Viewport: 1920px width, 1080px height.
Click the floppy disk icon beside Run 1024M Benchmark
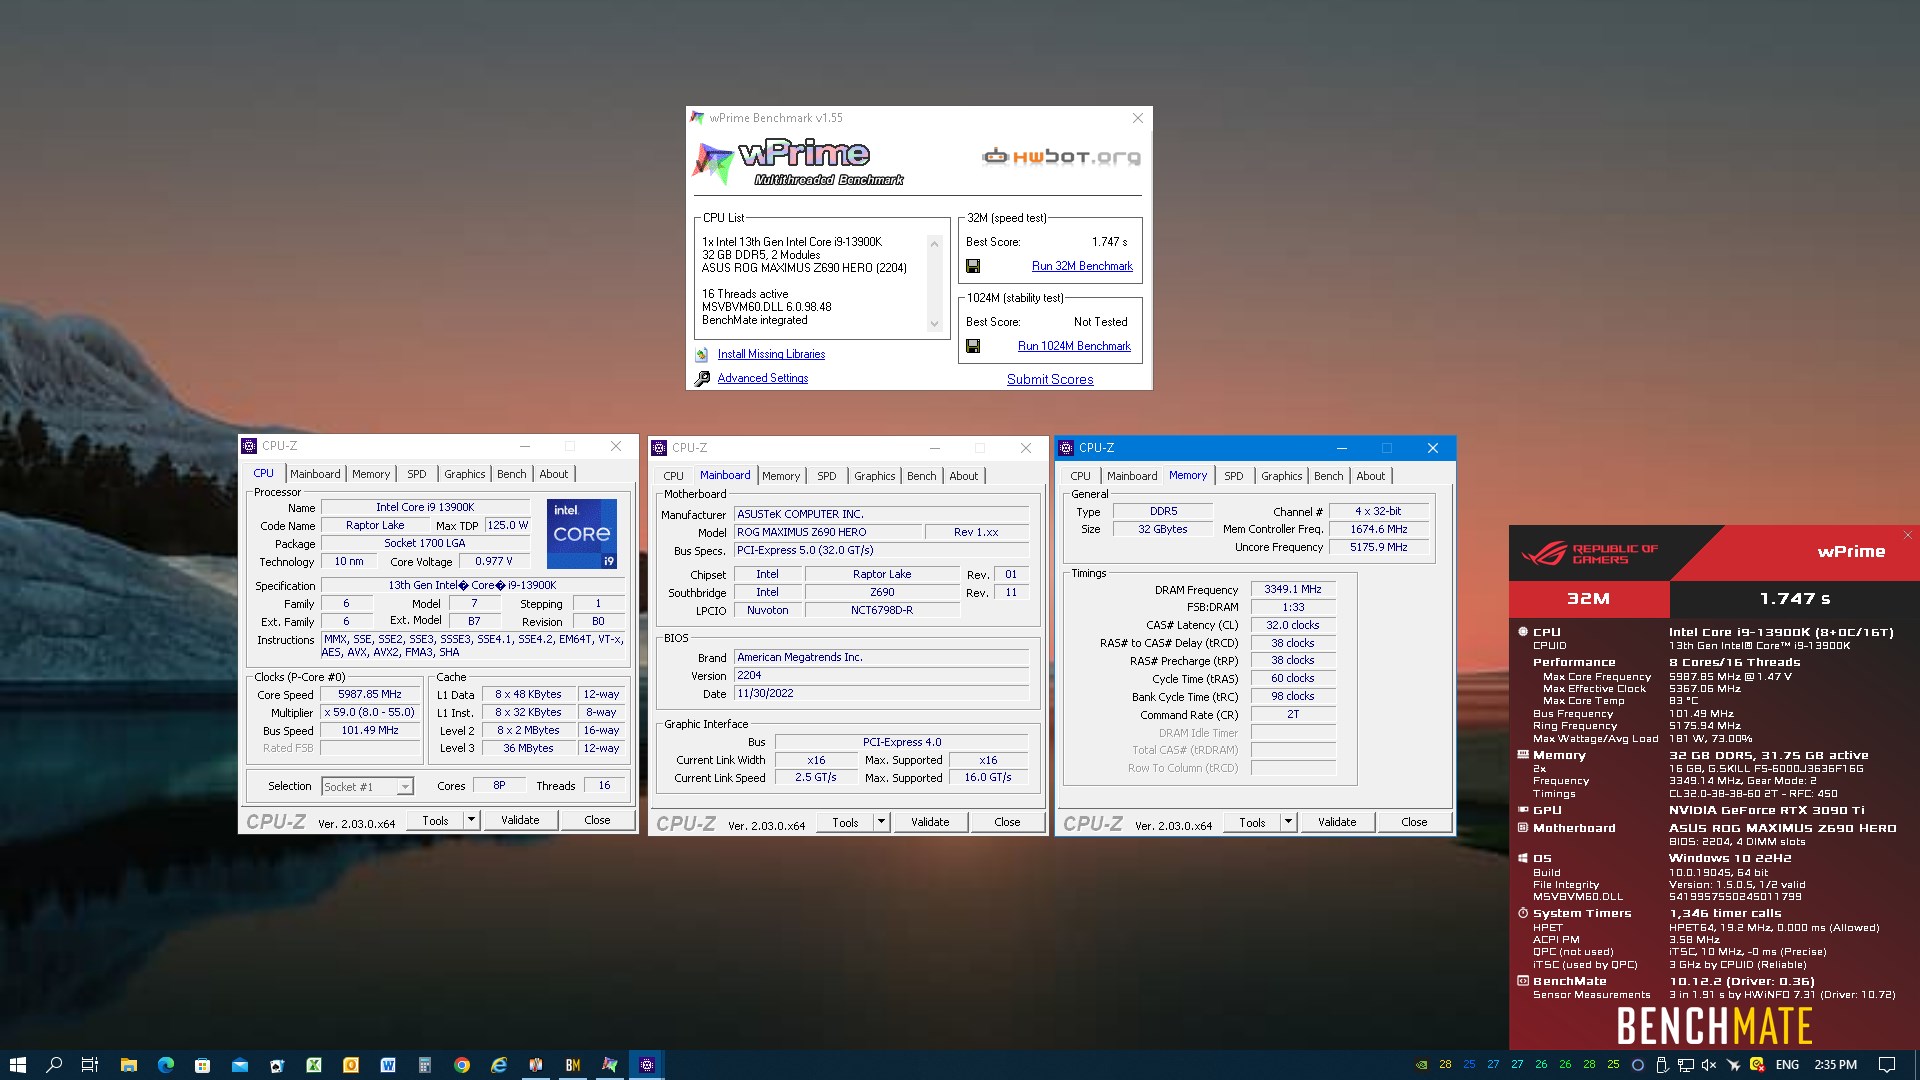[973, 346]
